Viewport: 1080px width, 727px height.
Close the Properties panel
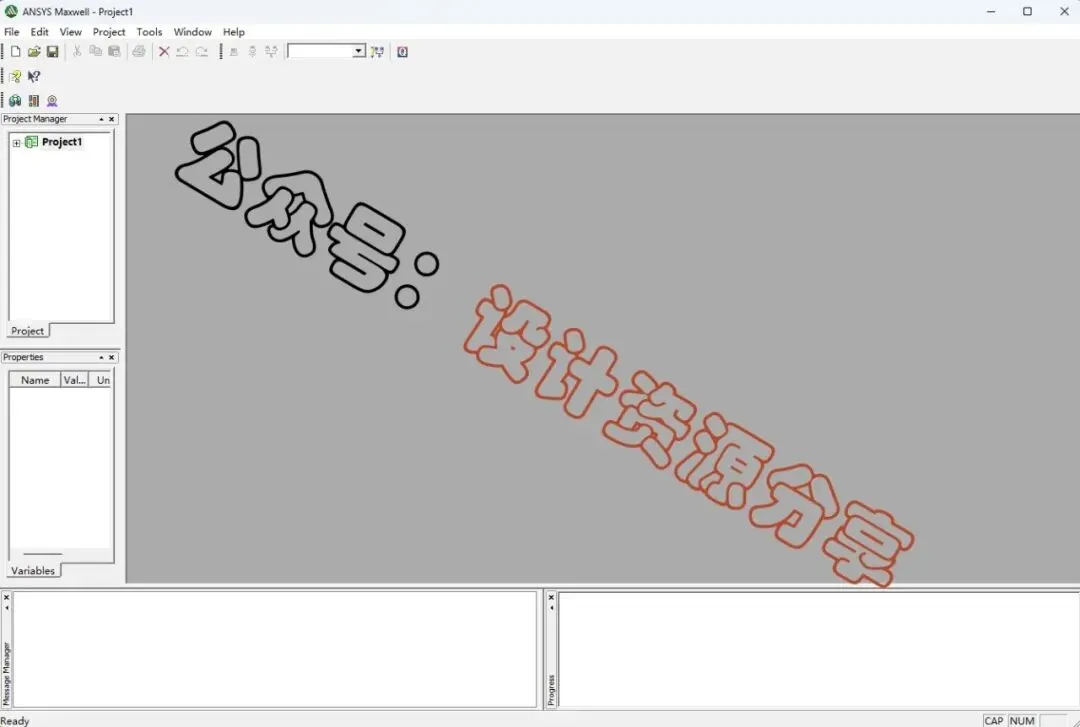pyautogui.click(x=112, y=358)
